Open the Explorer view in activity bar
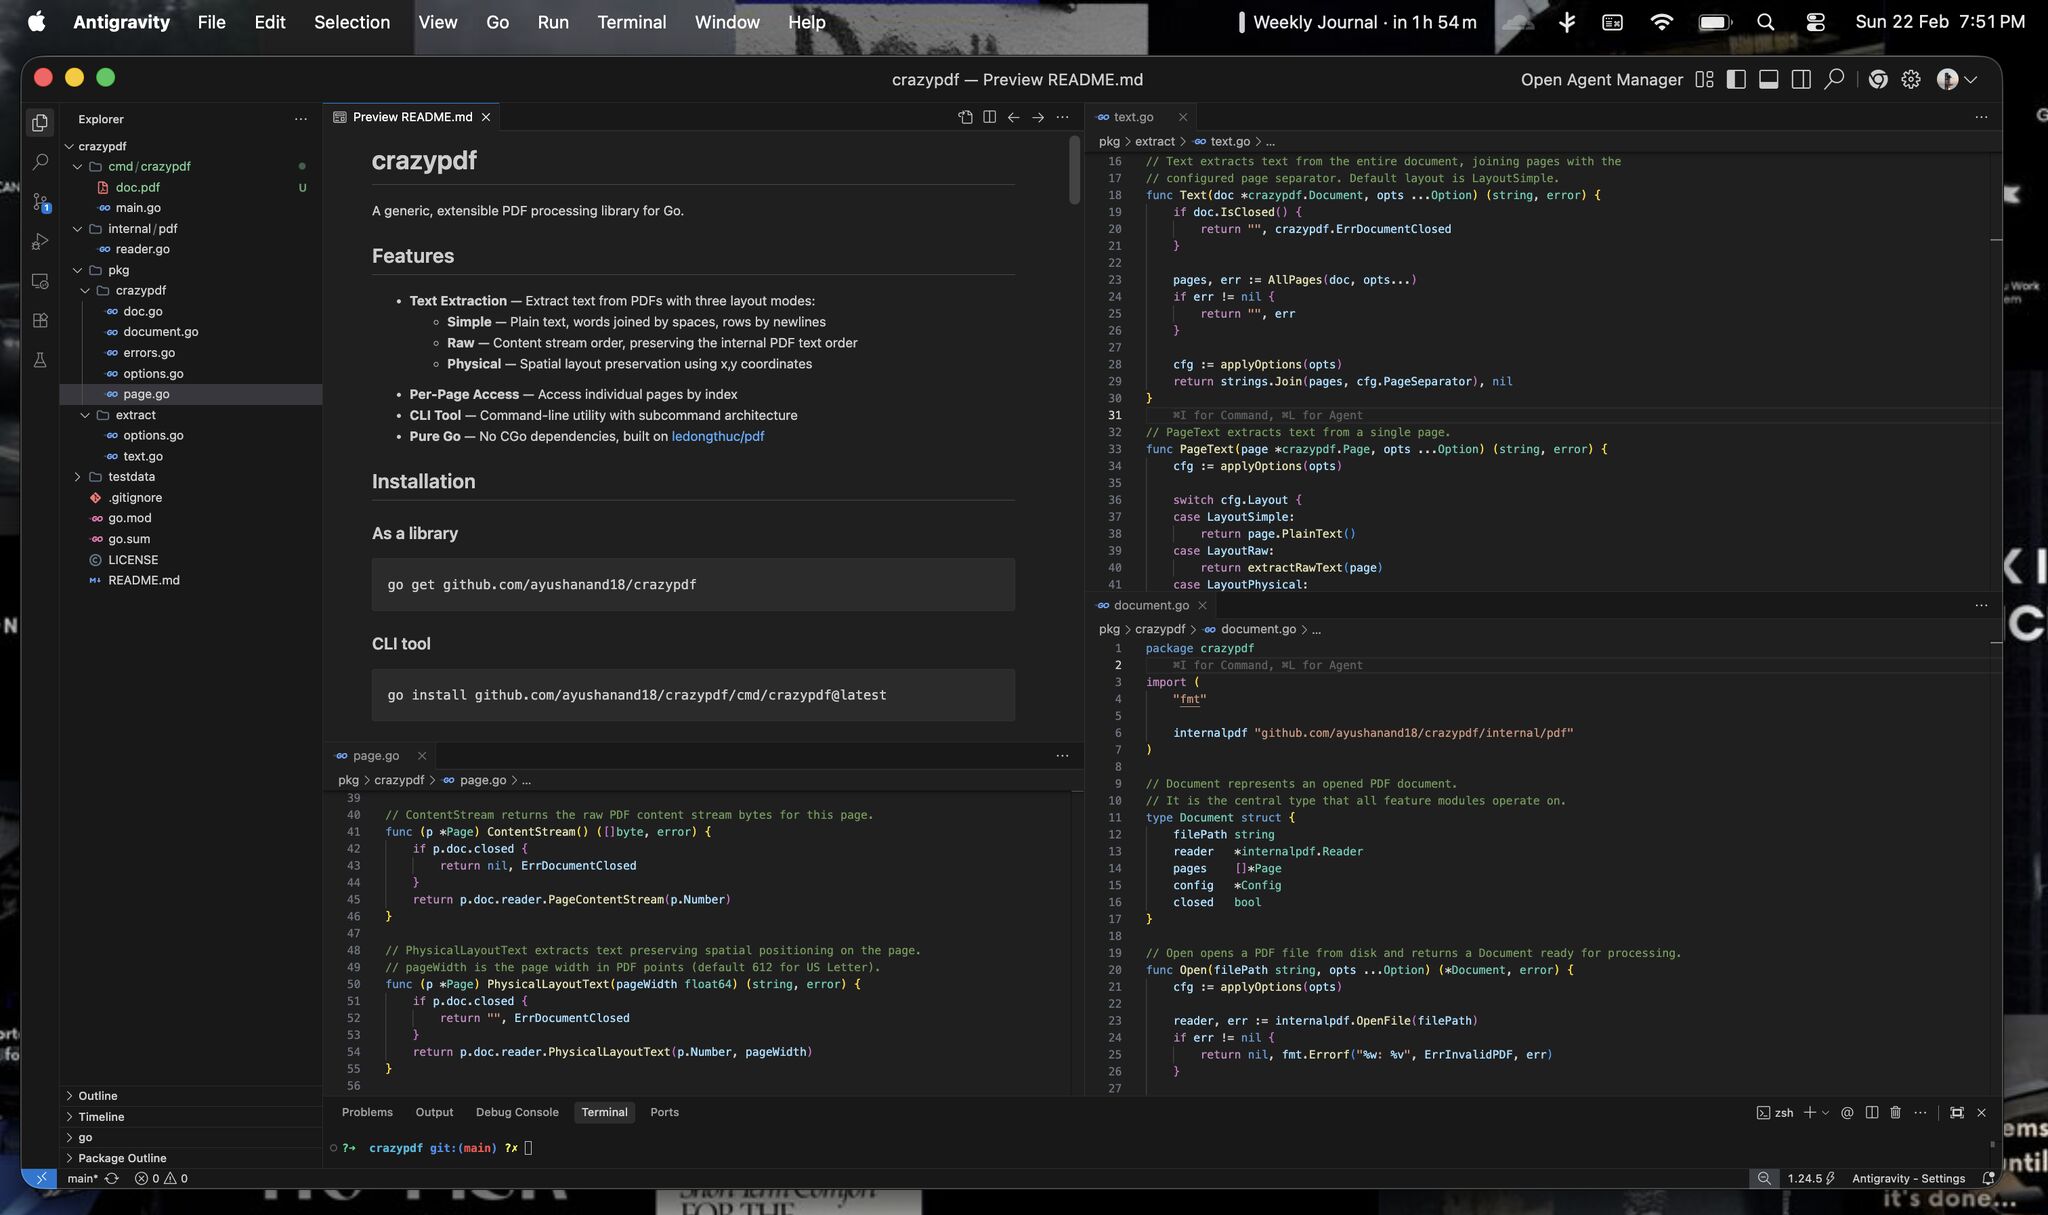 pyautogui.click(x=40, y=122)
